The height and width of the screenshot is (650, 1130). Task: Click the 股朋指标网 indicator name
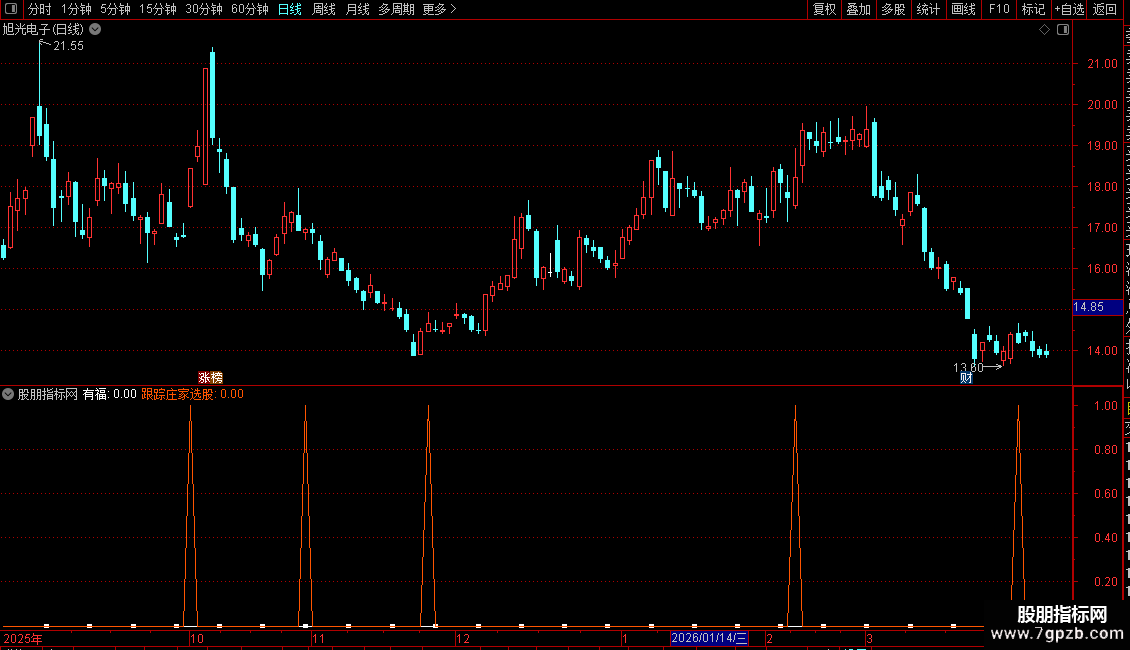(48, 394)
